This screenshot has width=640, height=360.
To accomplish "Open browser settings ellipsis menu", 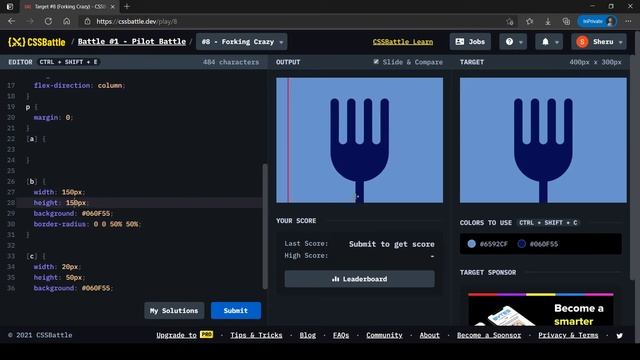I will pos(628,21).
